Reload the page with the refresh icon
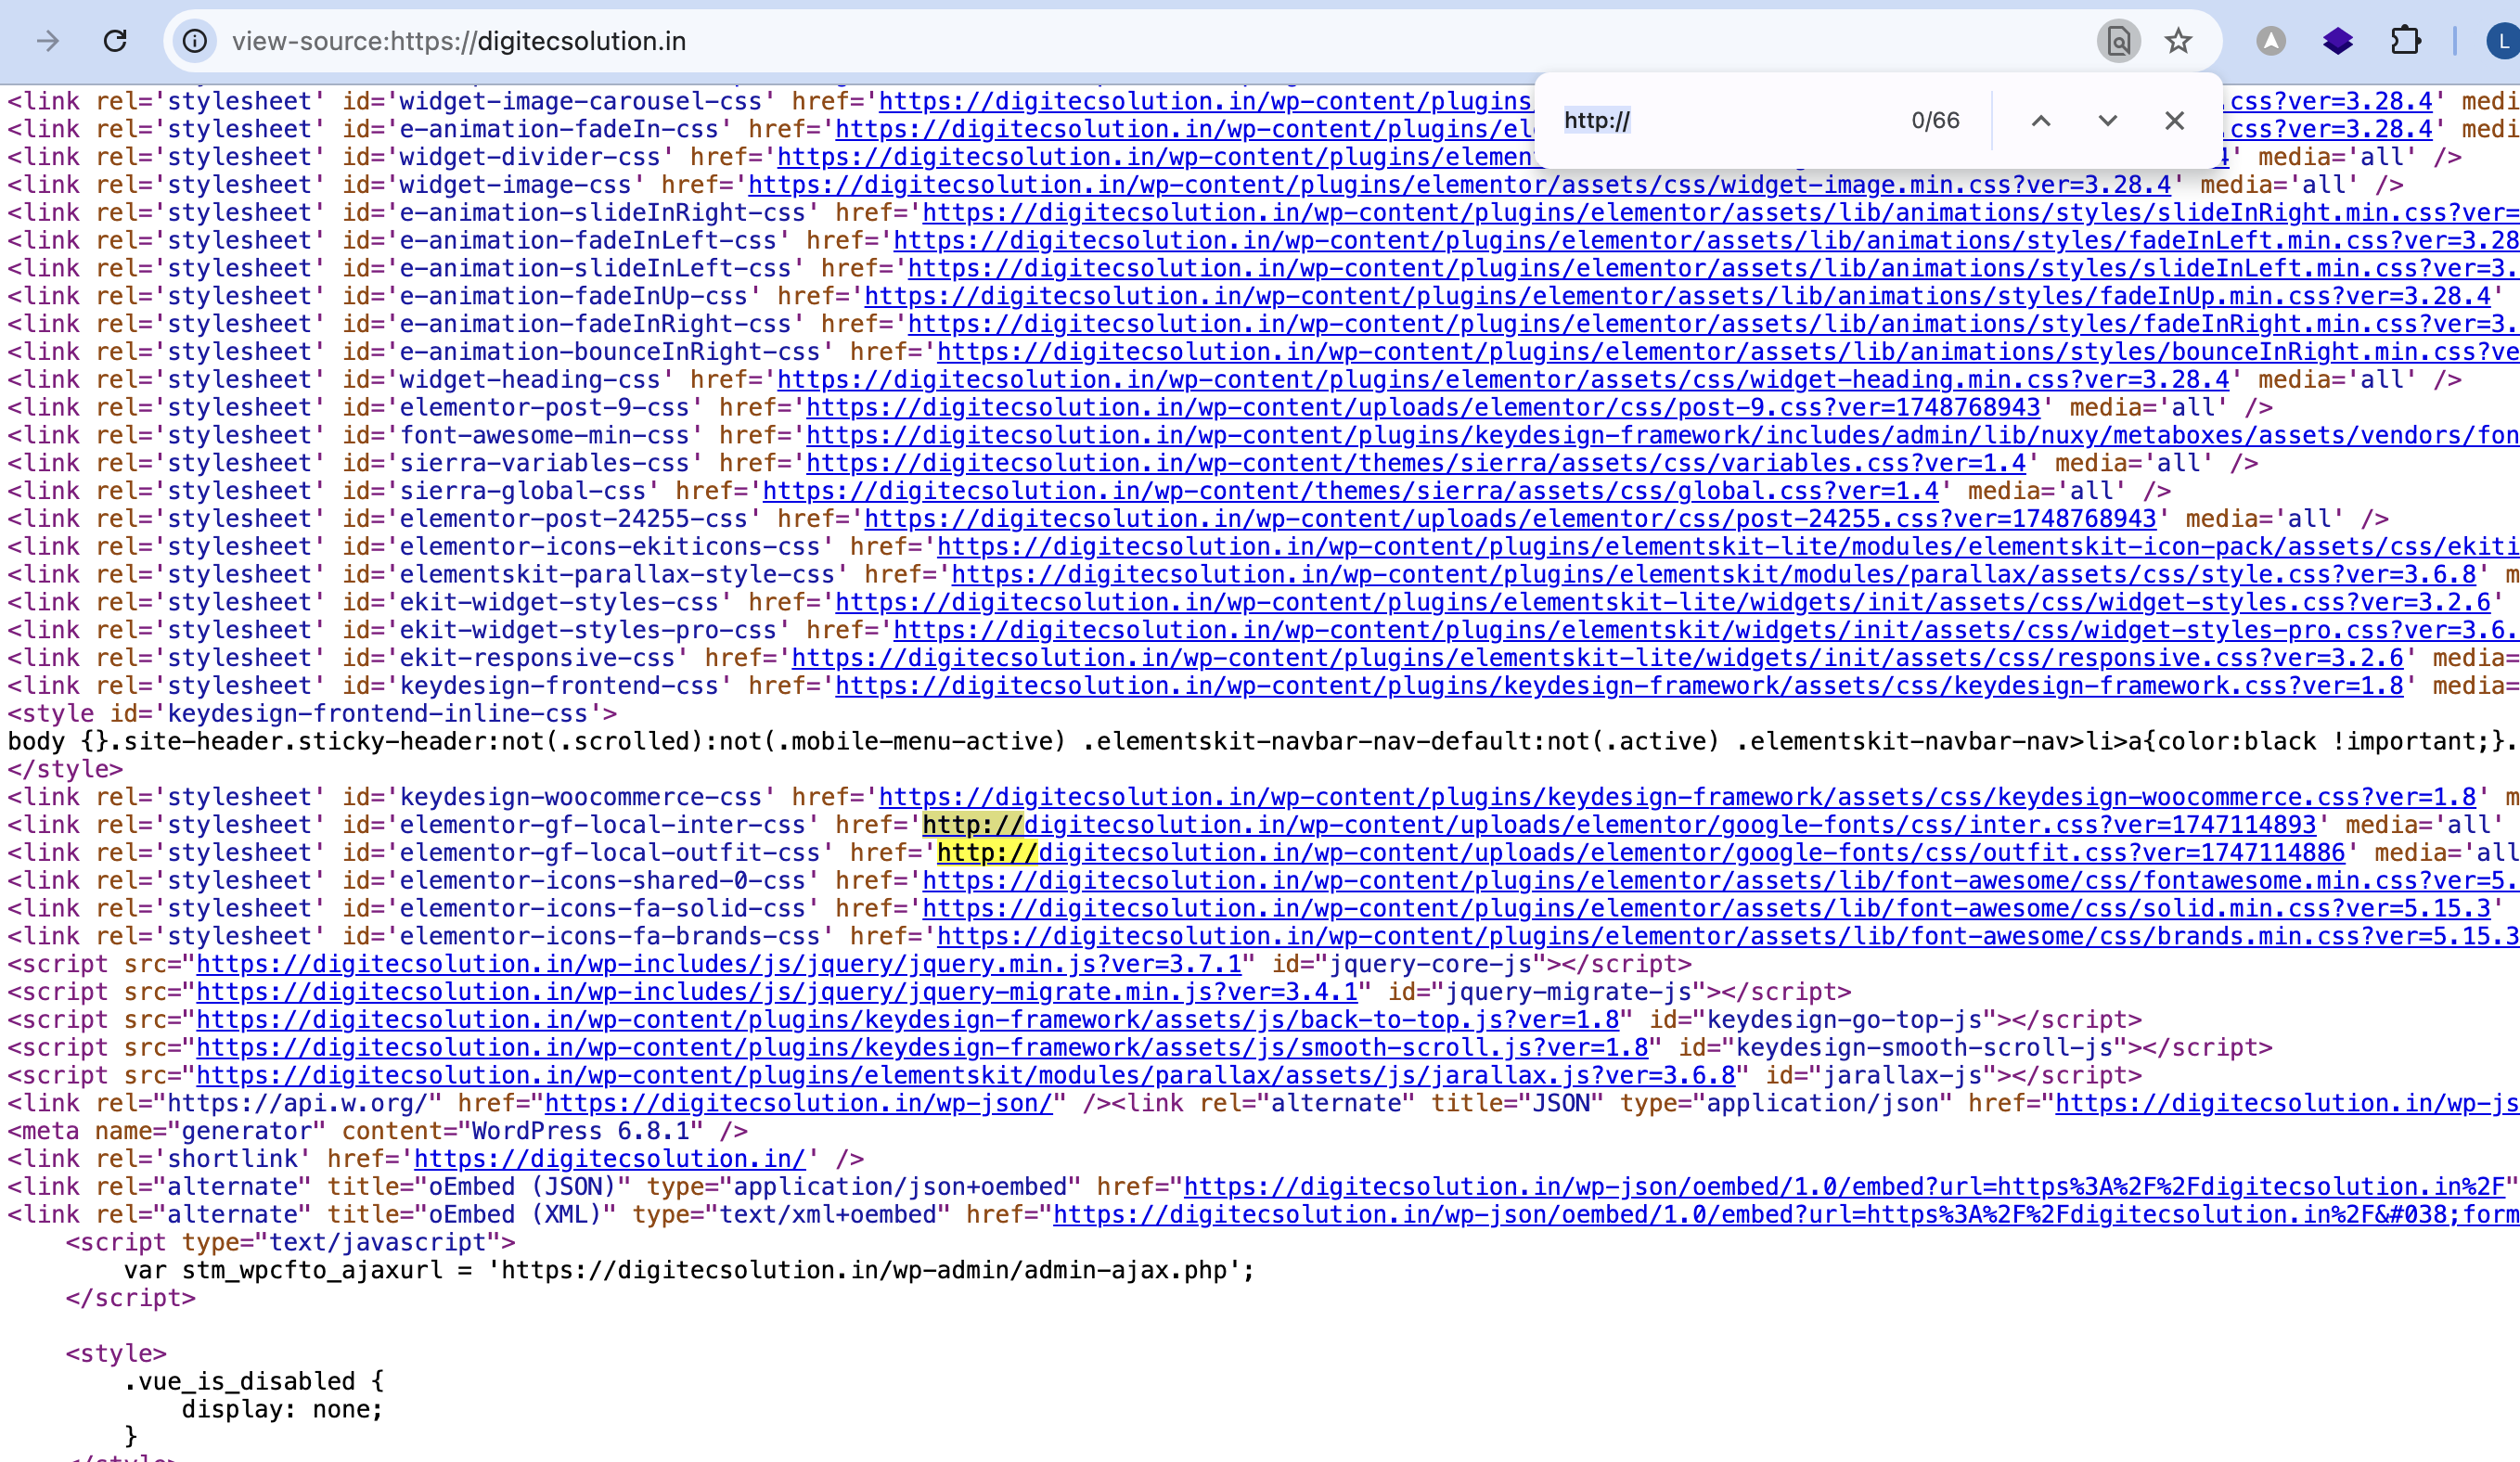The image size is (2520, 1462). 115,41
